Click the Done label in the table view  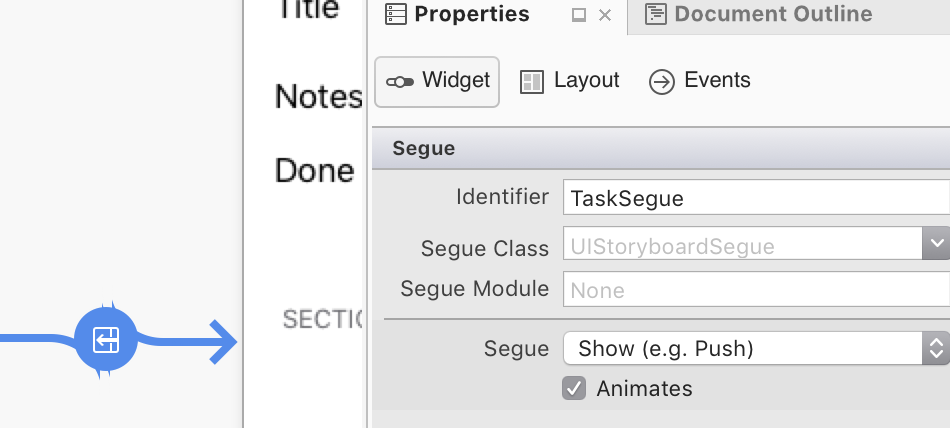[314, 170]
